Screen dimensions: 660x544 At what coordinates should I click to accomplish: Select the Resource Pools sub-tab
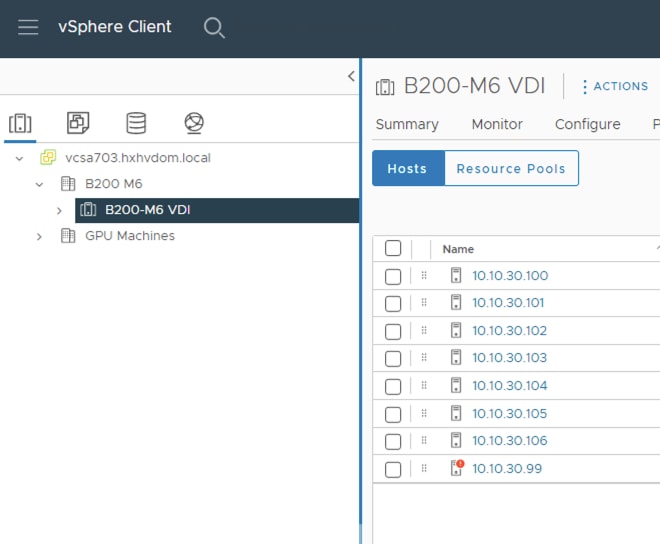pos(511,168)
